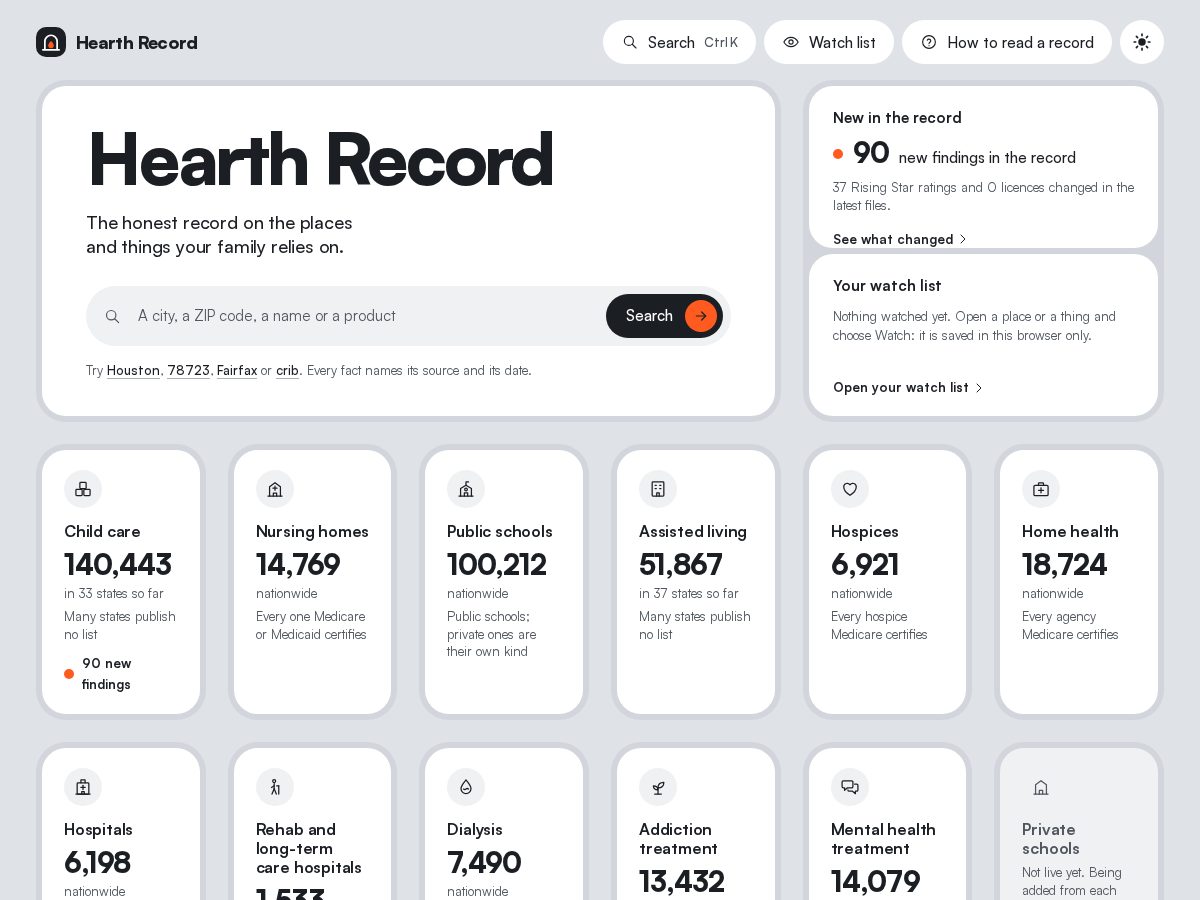1200x900 pixels.
Task: Click the Hearth Record brand name in header
Action: click(x=137, y=43)
